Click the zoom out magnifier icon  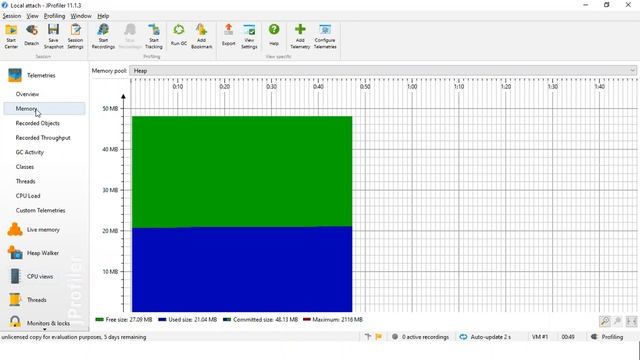click(618, 321)
